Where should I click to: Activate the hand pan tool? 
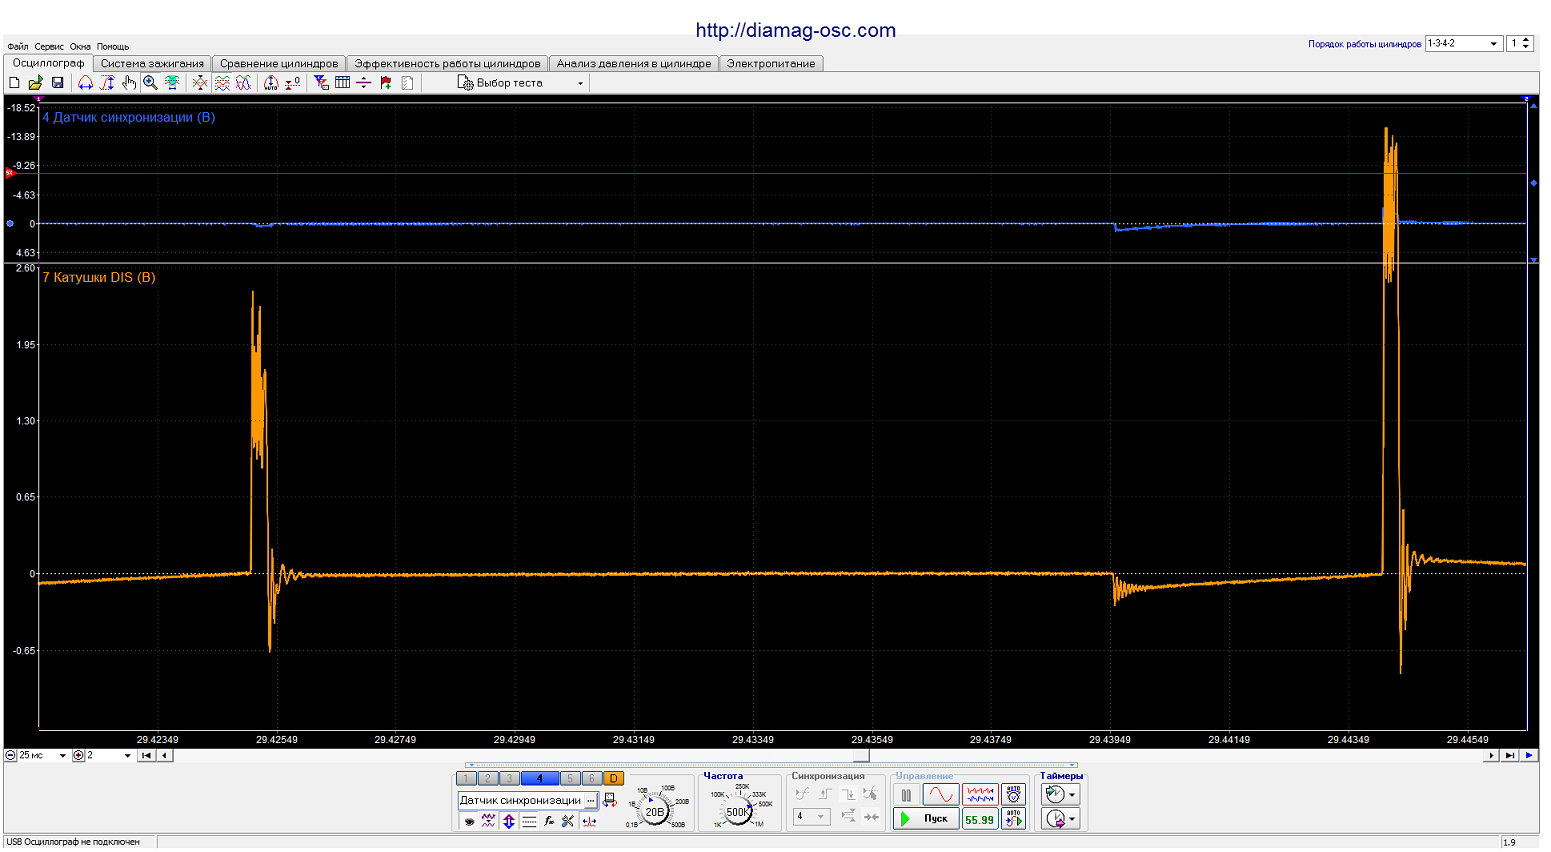point(129,83)
